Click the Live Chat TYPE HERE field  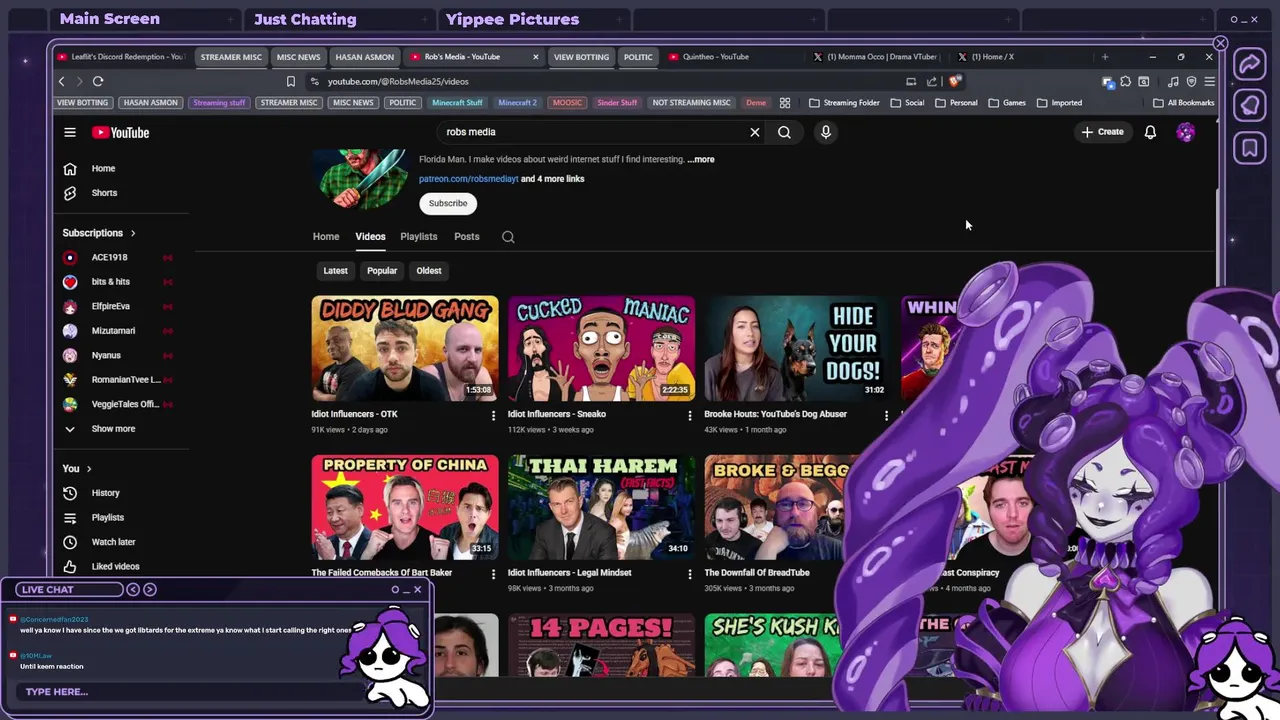coord(190,692)
